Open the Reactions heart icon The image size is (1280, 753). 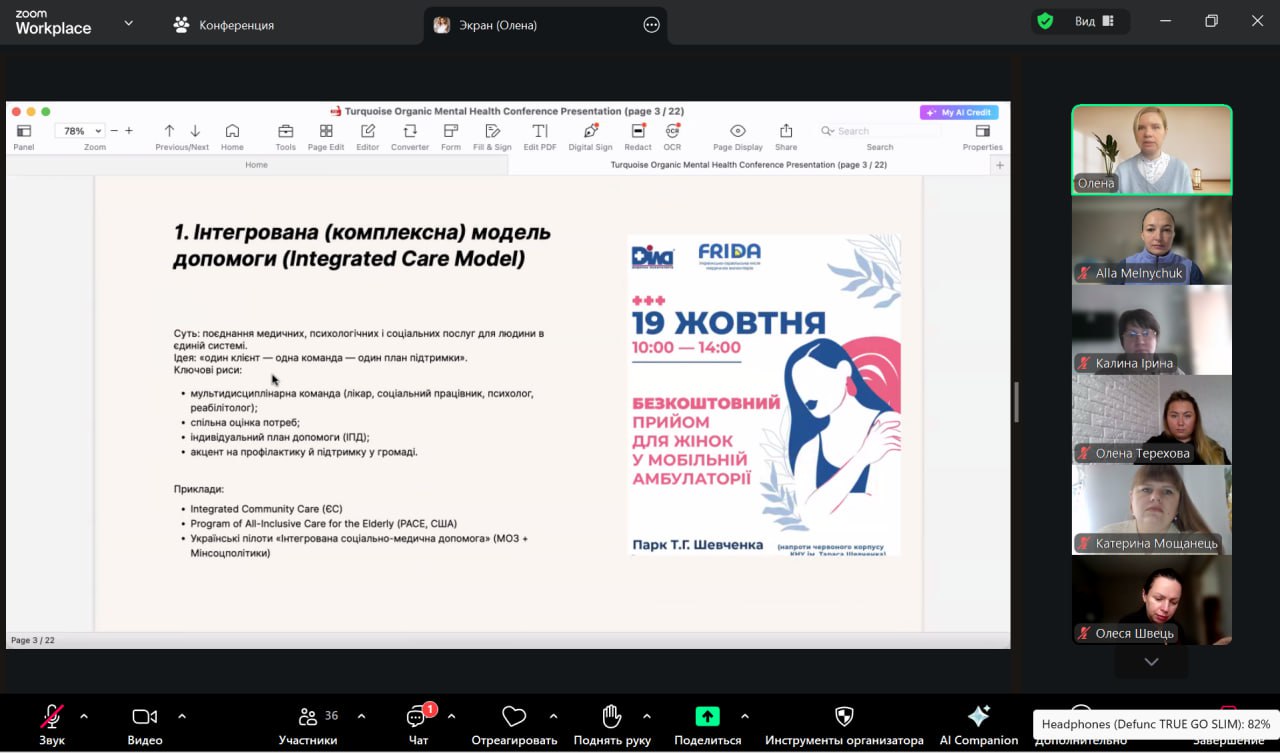[x=514, y=716]
